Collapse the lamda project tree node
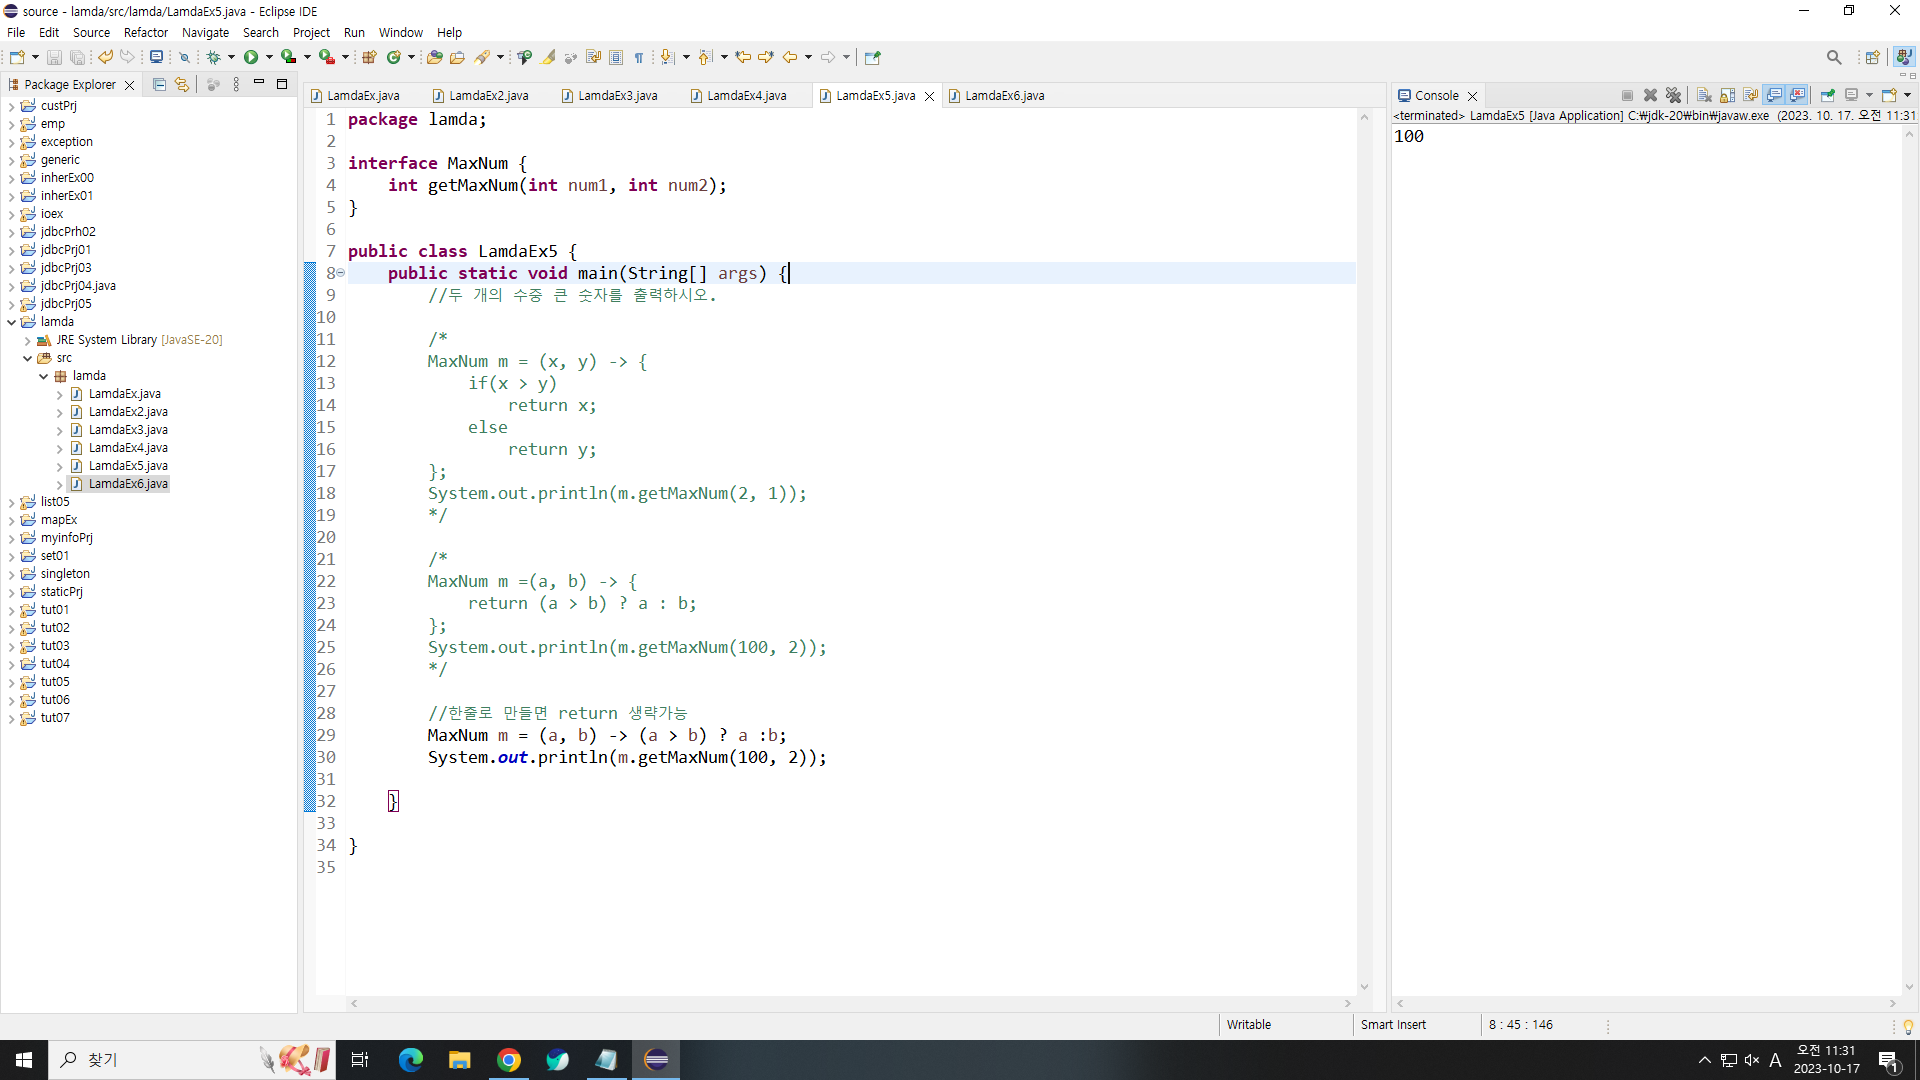Image resolution: width=1920 pixels, height=1080 pixels. tap(12, 322)
